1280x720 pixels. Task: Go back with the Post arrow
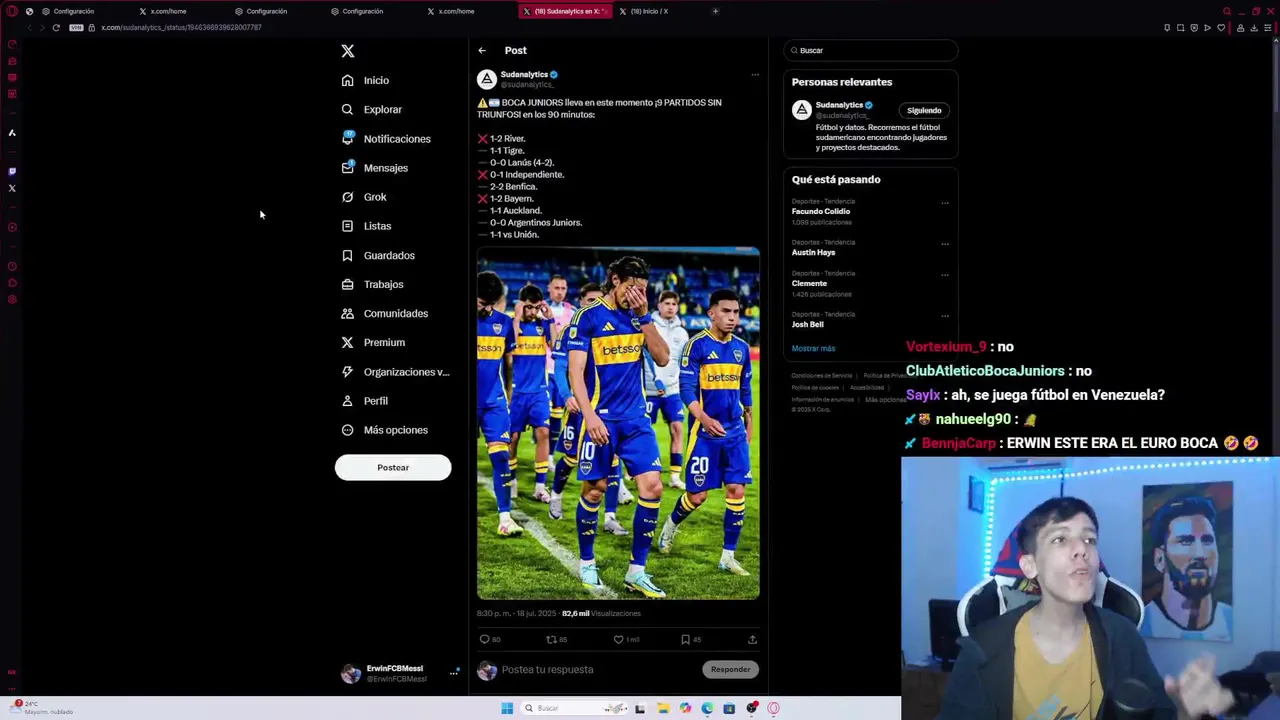[x=482, y=50]
